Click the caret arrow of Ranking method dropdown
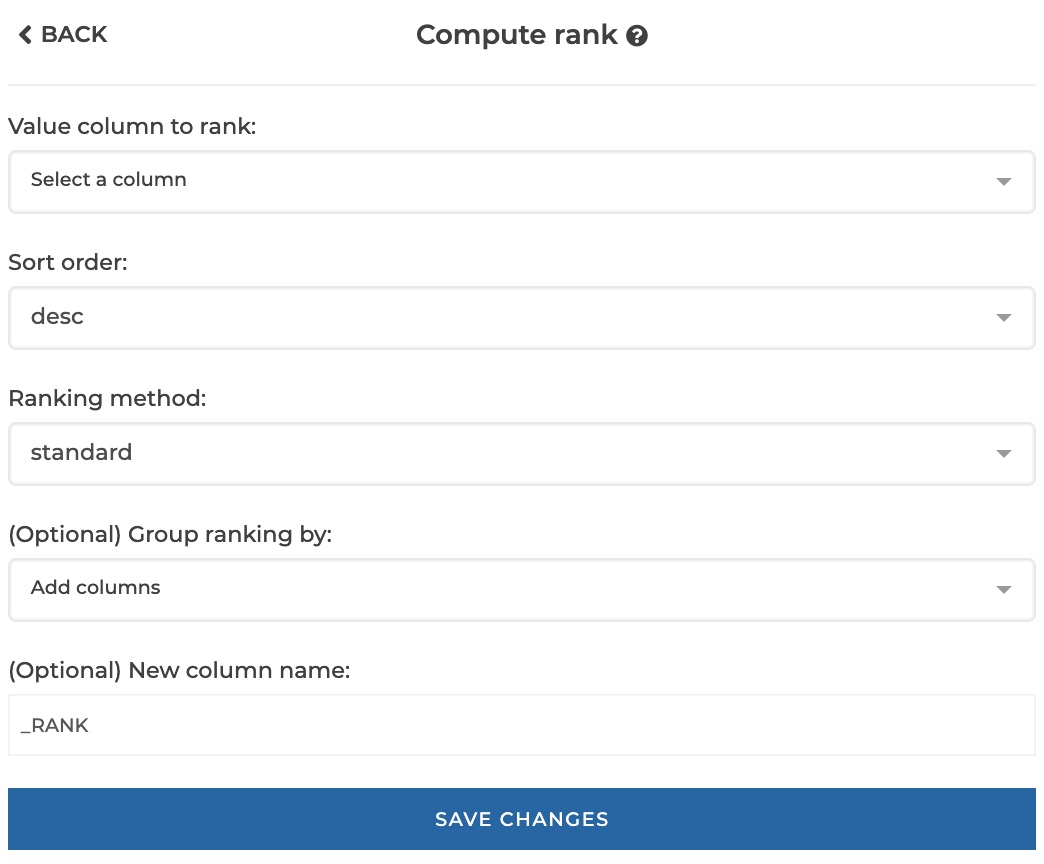 point(1003,453)
